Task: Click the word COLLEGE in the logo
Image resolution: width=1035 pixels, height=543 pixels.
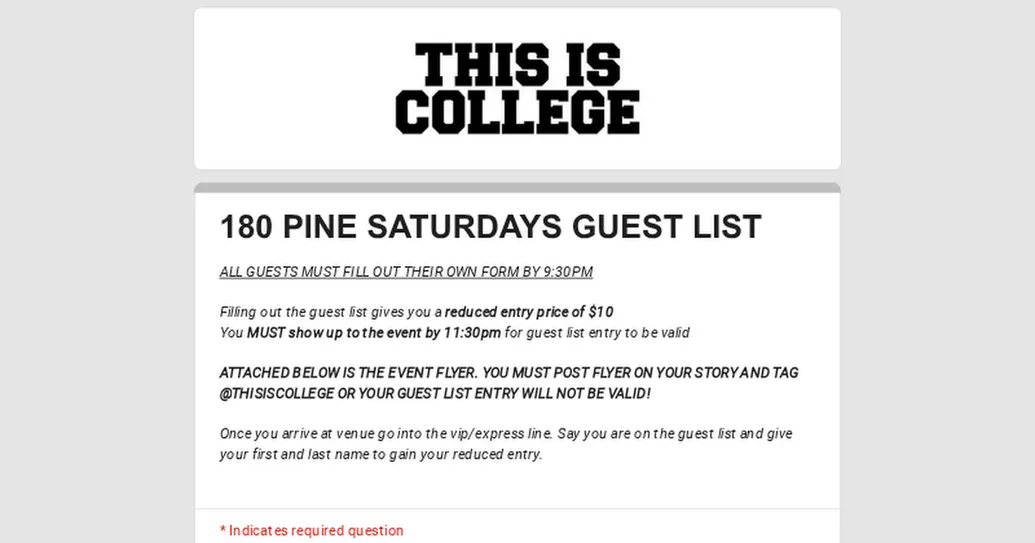Action: coord(517,112)
